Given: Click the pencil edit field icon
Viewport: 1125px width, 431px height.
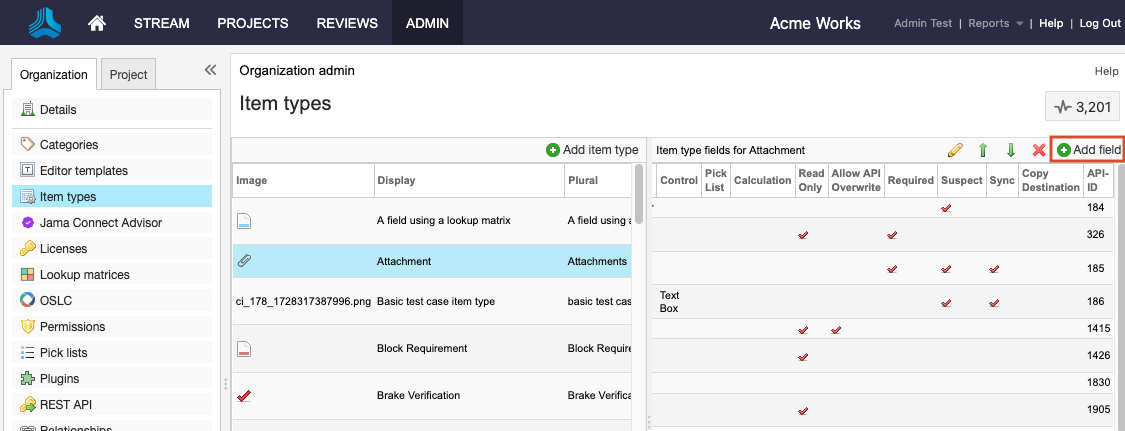Looking at the screenshot, I should tap(955, 150).
